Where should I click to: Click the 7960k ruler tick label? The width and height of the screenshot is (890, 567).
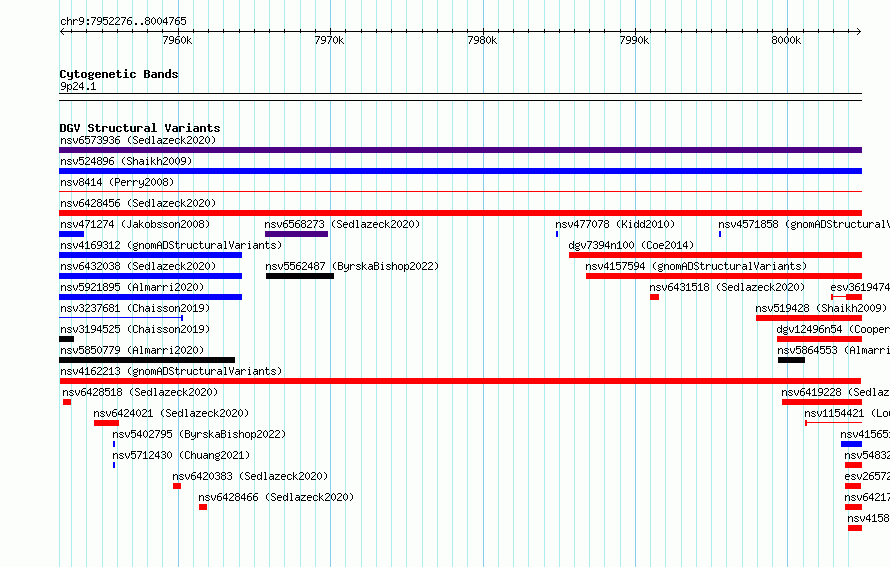[177, 40]
